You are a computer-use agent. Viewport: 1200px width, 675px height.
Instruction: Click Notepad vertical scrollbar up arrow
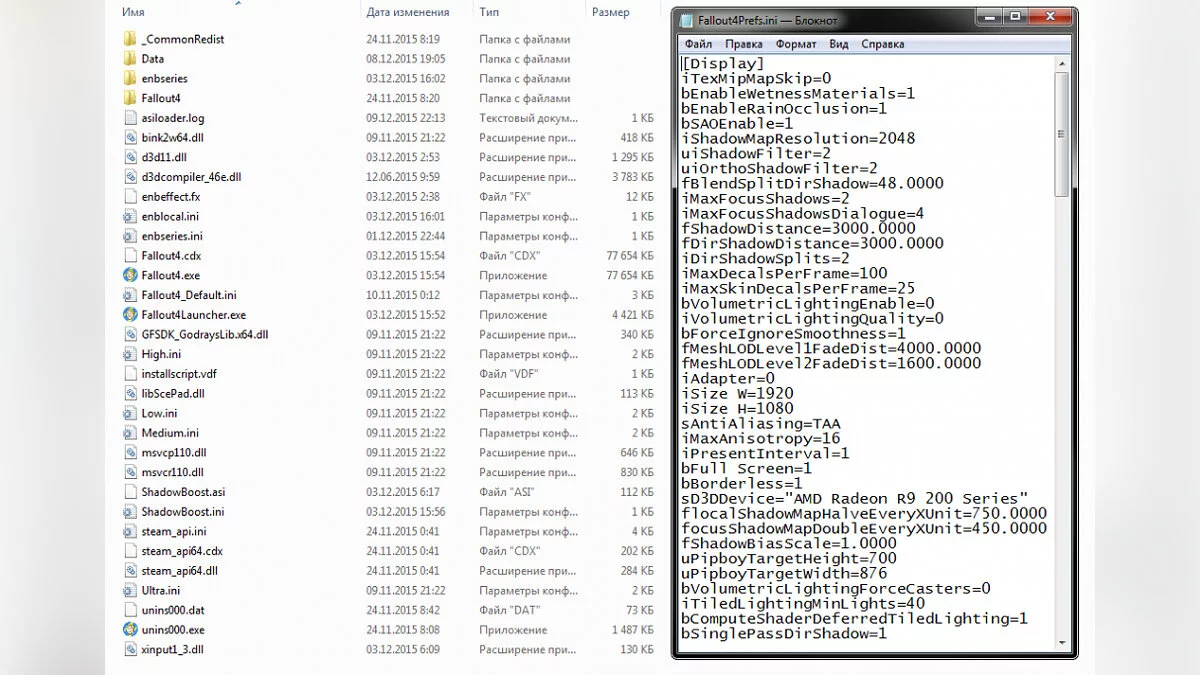click(1061, 64)
